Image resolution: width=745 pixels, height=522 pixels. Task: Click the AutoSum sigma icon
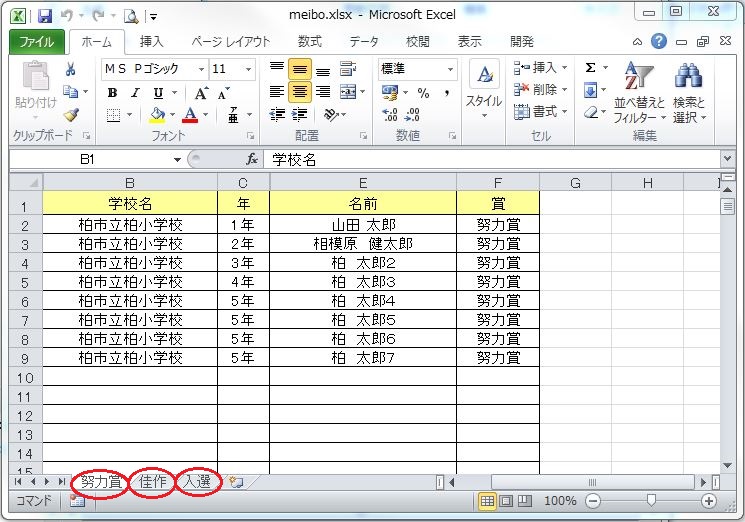590,68
